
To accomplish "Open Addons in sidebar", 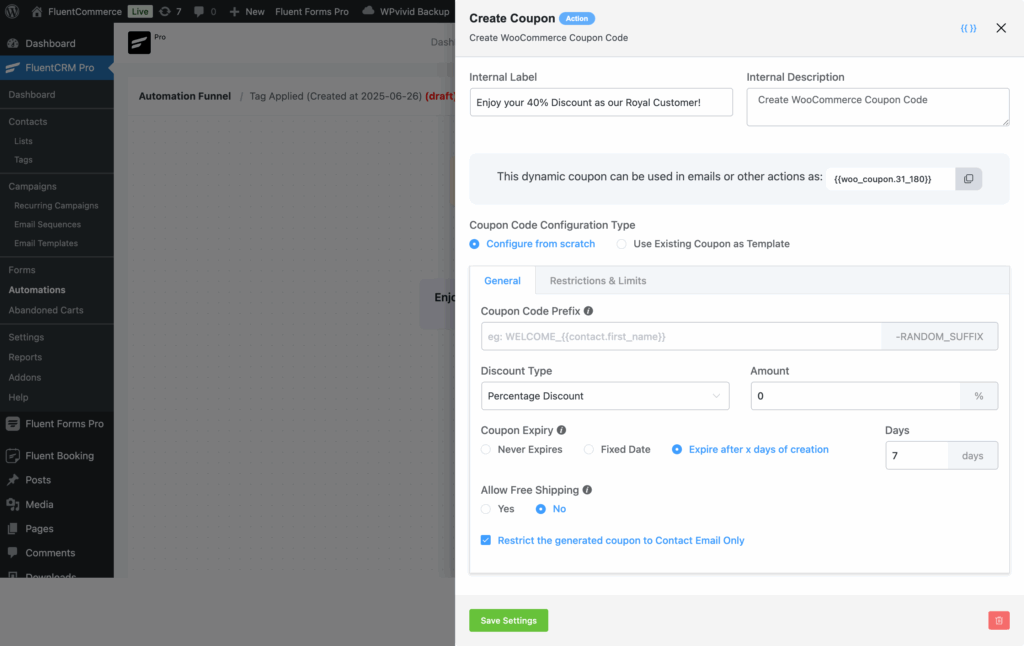I will 24,378.
